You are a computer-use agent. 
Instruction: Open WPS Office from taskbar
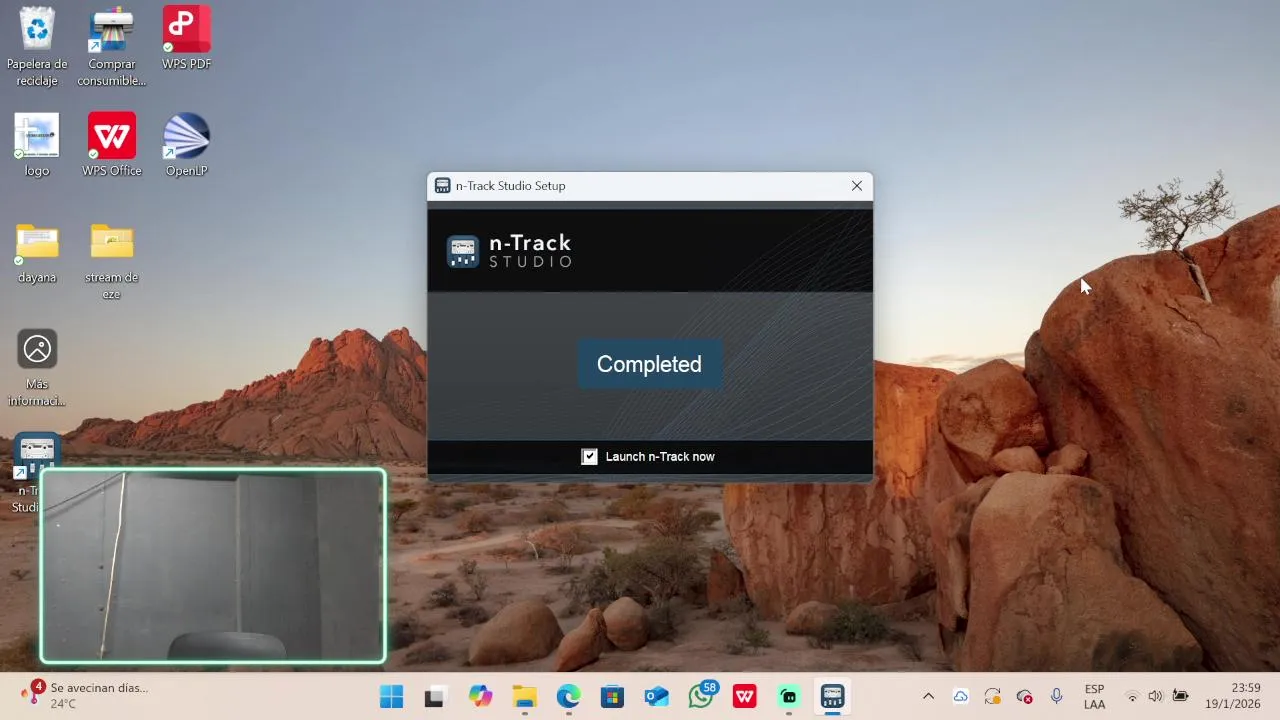point(745,696)
